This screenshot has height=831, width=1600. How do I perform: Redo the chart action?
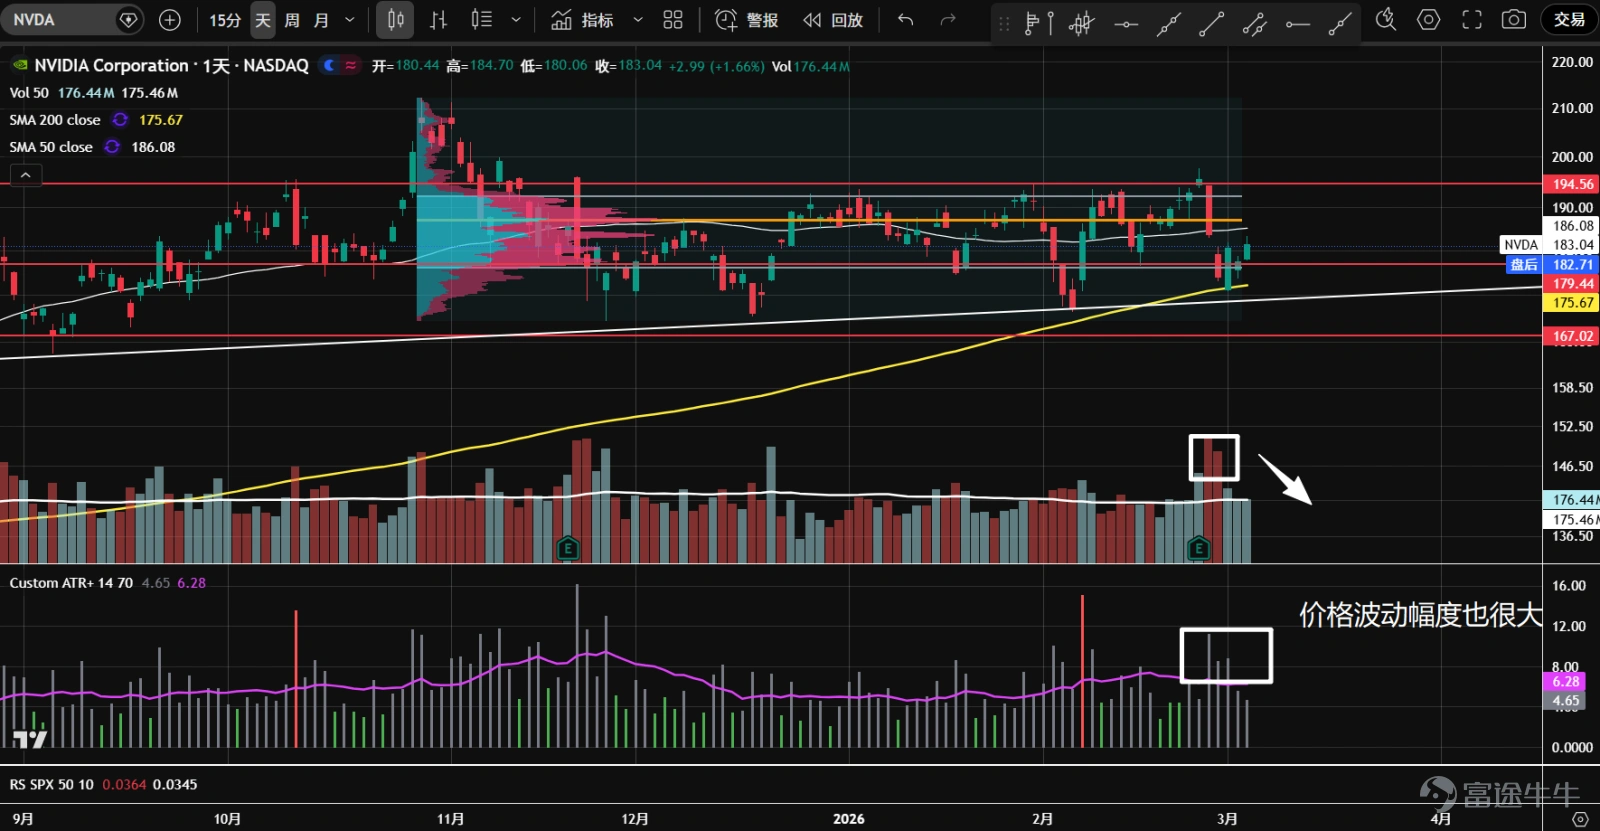point(948,20)
